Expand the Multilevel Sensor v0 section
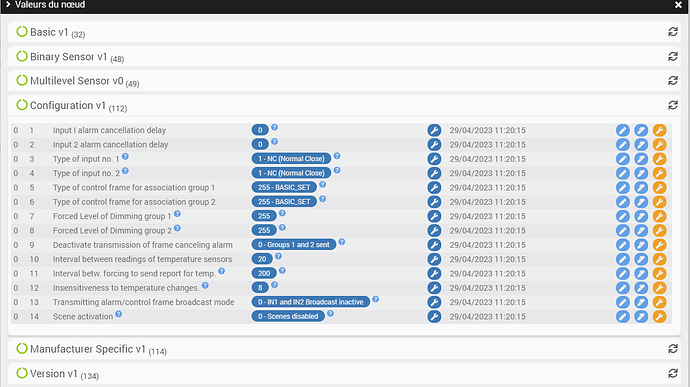This screenshot has width=690, height=387. (77, 81)
